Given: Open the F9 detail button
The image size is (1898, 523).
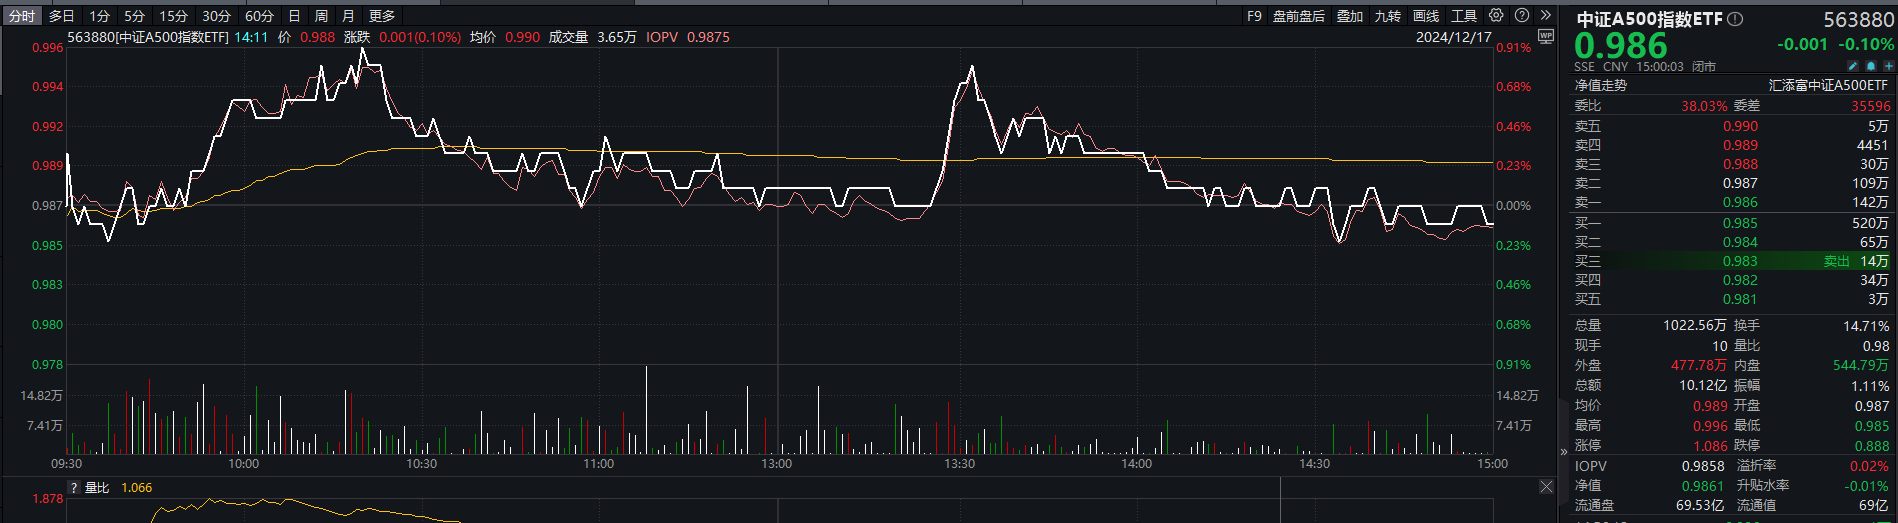Looking at the screenshot, I should click(1254, 16).
